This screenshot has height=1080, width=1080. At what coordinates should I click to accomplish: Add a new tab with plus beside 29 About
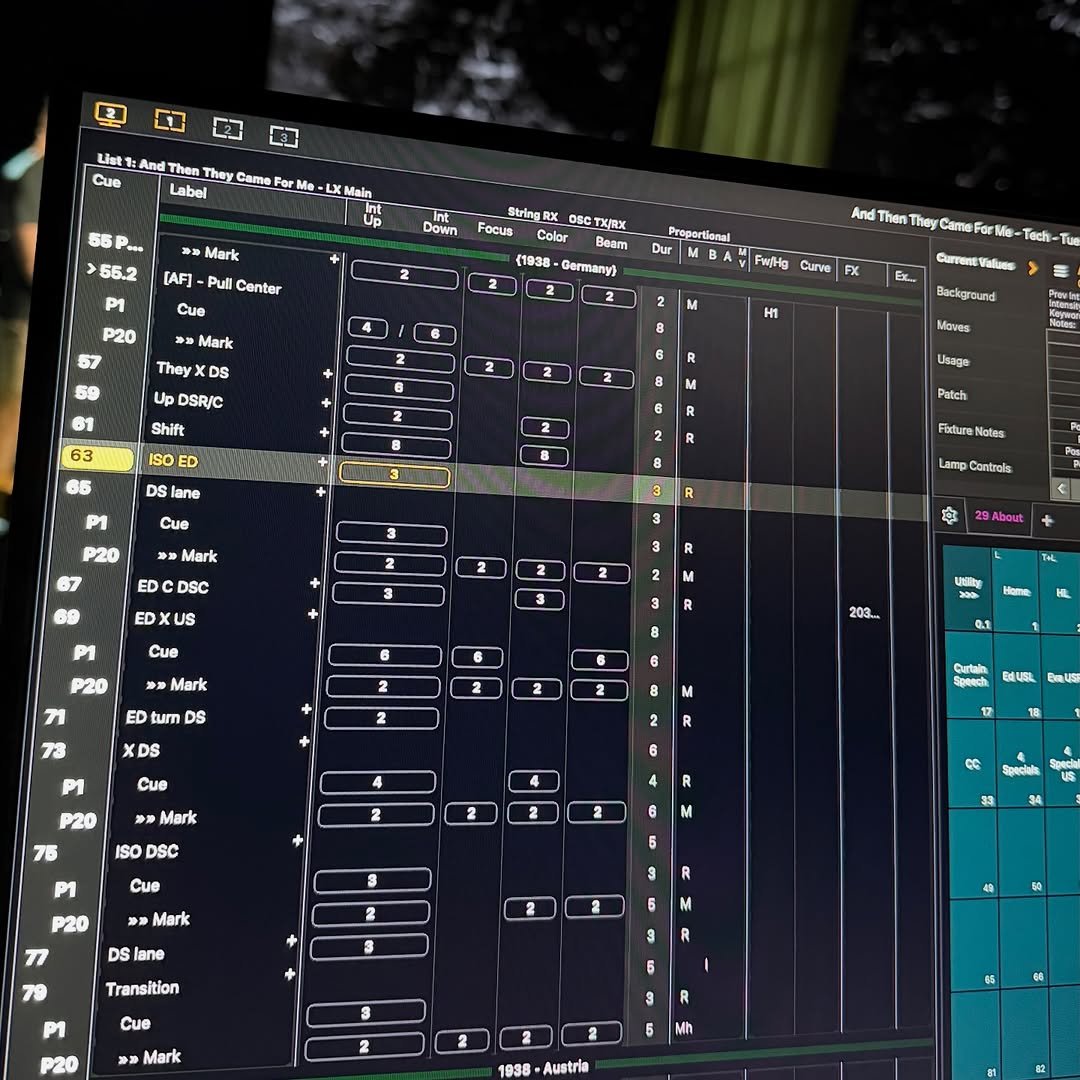[x=1048, y=520]
